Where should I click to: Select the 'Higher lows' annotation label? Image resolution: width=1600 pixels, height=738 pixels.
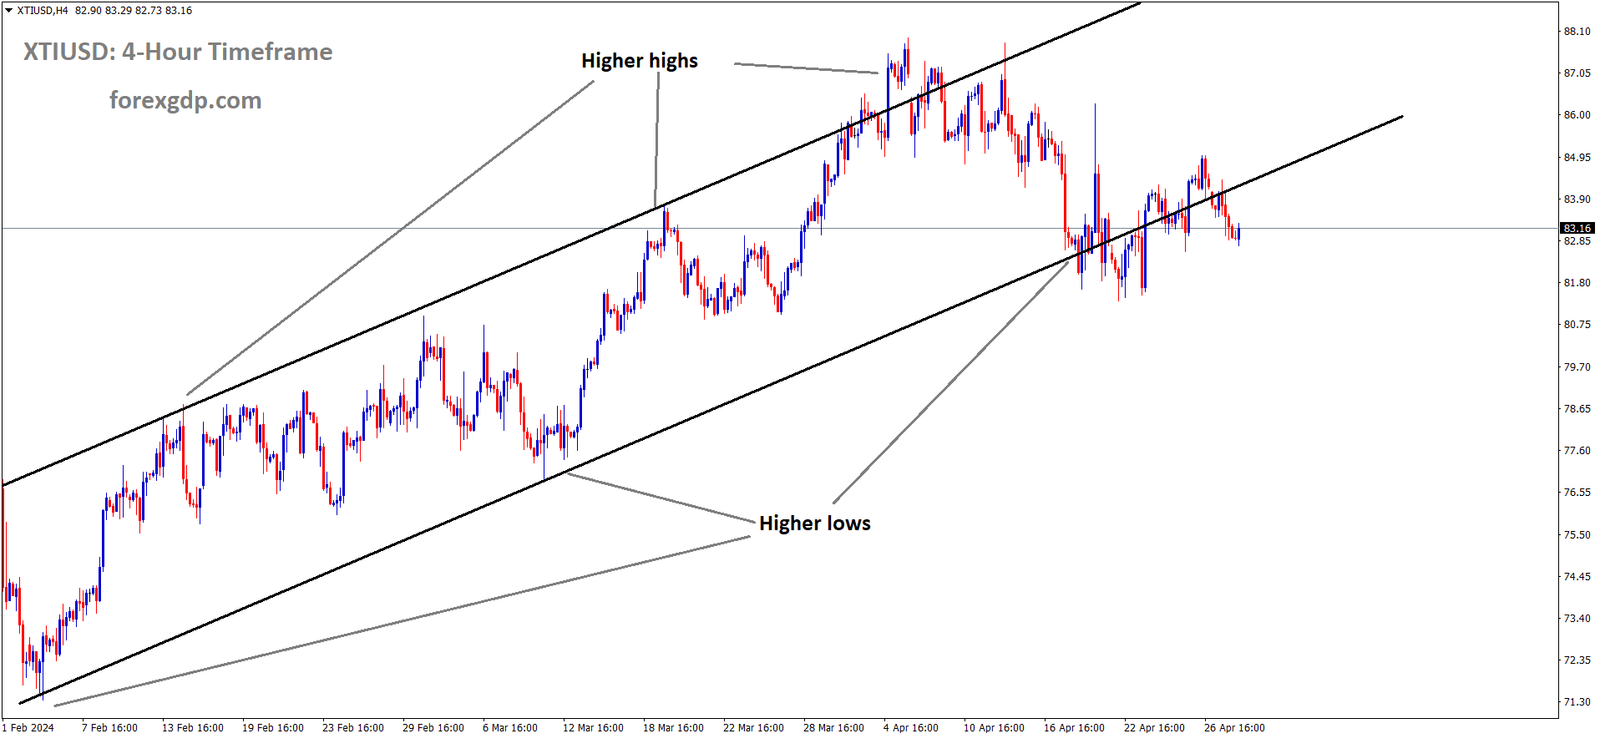click(815, 523)
